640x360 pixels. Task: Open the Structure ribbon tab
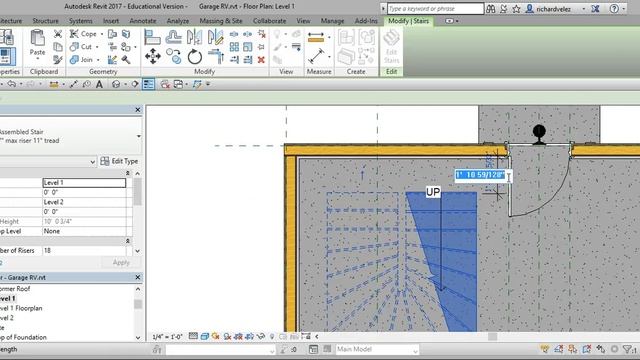pyautogui.click(x=45, y=21)
